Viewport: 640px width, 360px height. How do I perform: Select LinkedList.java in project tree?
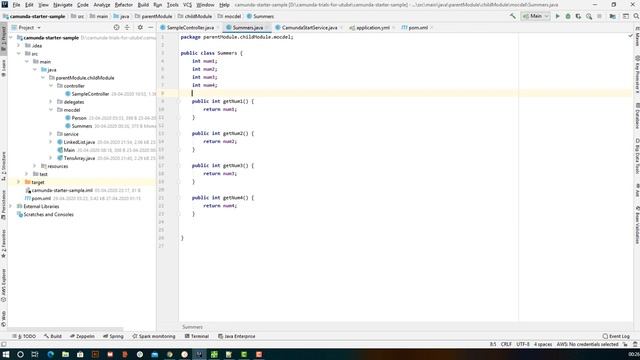(79, 142)
